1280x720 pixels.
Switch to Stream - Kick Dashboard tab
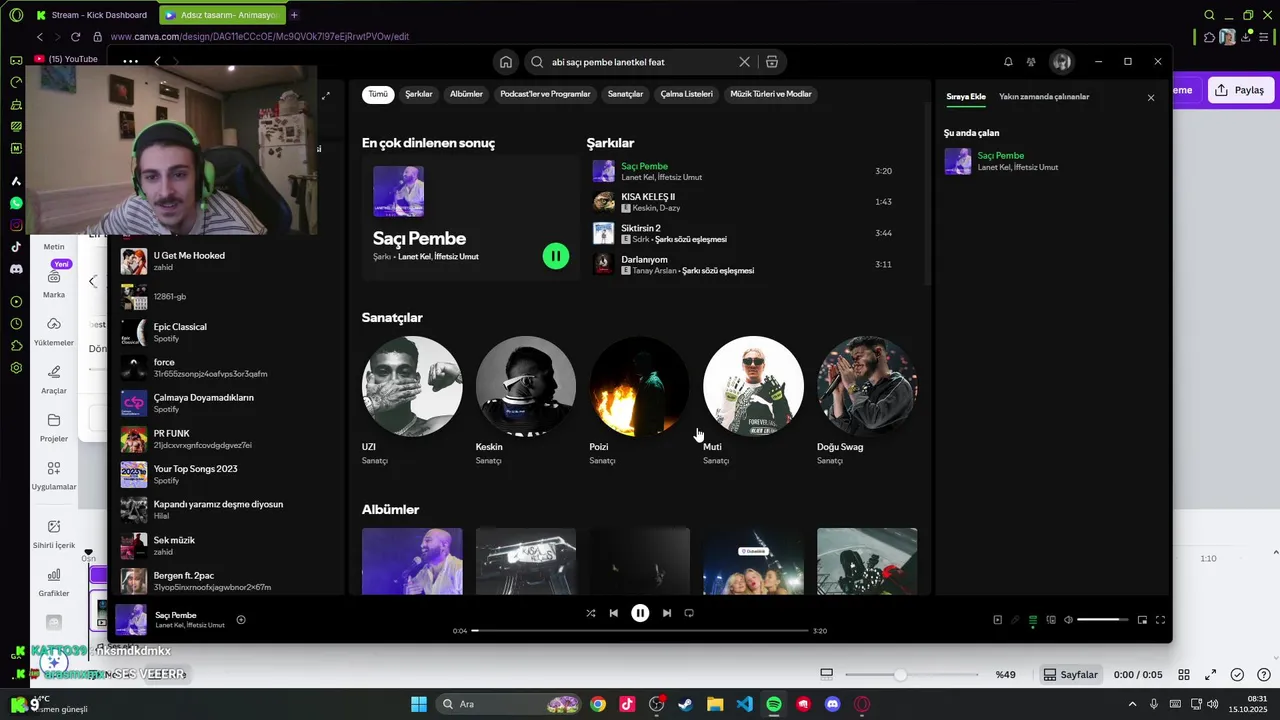click(x=91, y=15)
